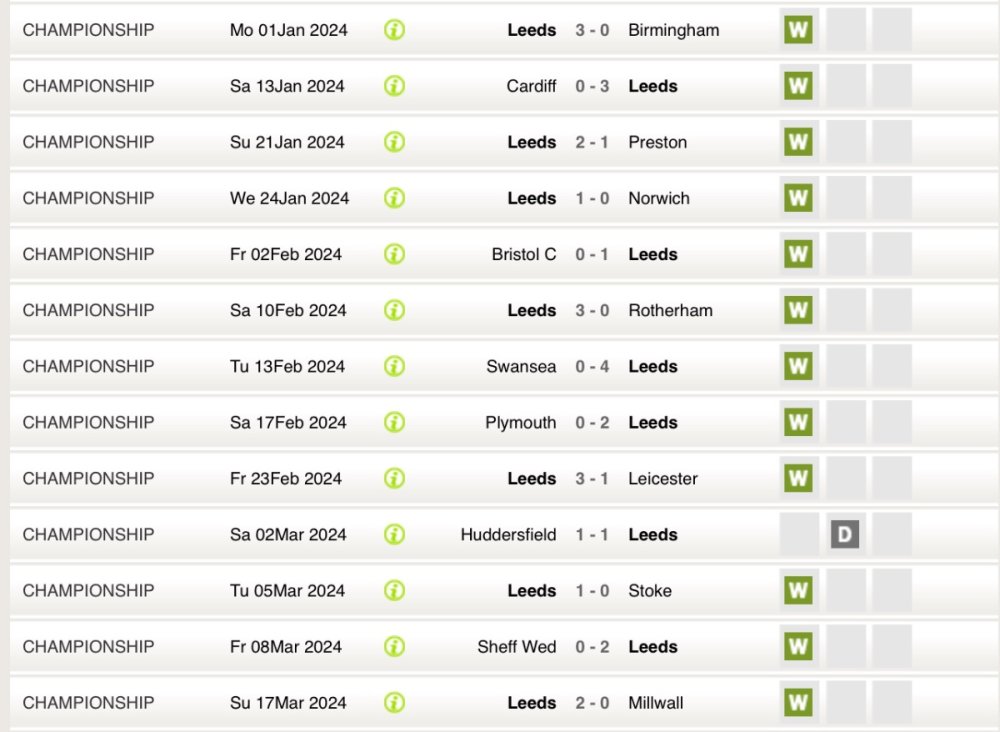Viewport: 1000px width, 732px height.
Task: Click the grey D draw badge for Huddersfield
Action: (844, 534)
